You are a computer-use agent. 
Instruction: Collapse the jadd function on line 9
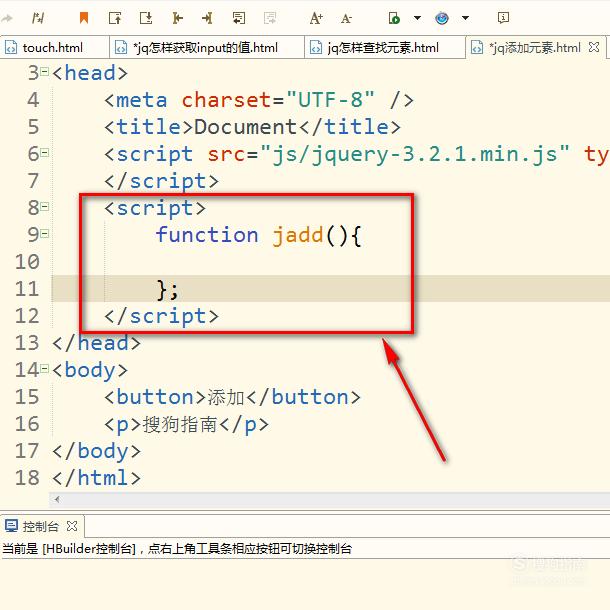pyautogui.click(x=45, y=233)
